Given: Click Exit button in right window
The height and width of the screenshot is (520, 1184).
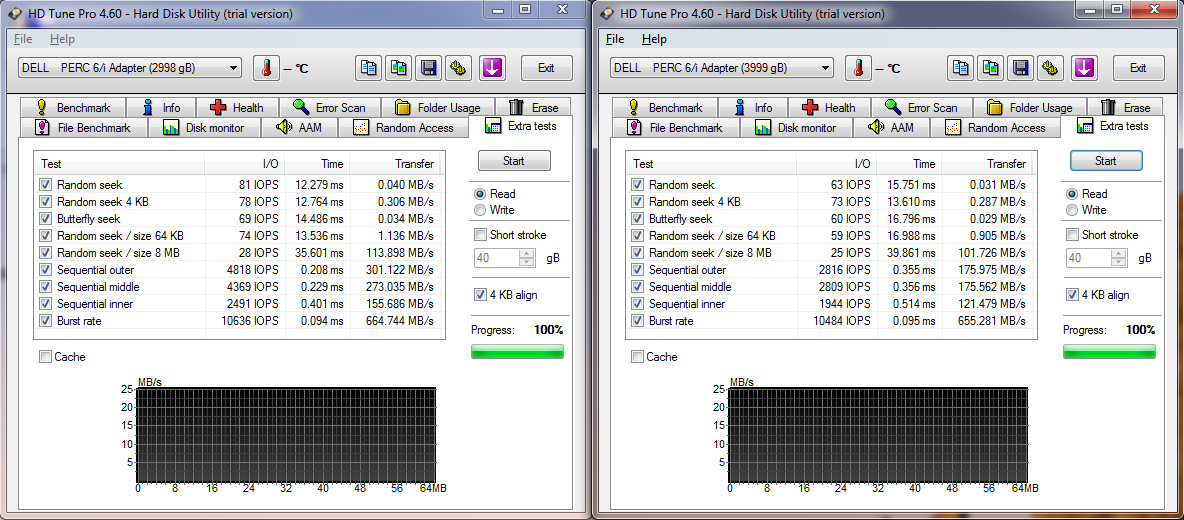Looking at the screenshot, I should click(1138, 68).
